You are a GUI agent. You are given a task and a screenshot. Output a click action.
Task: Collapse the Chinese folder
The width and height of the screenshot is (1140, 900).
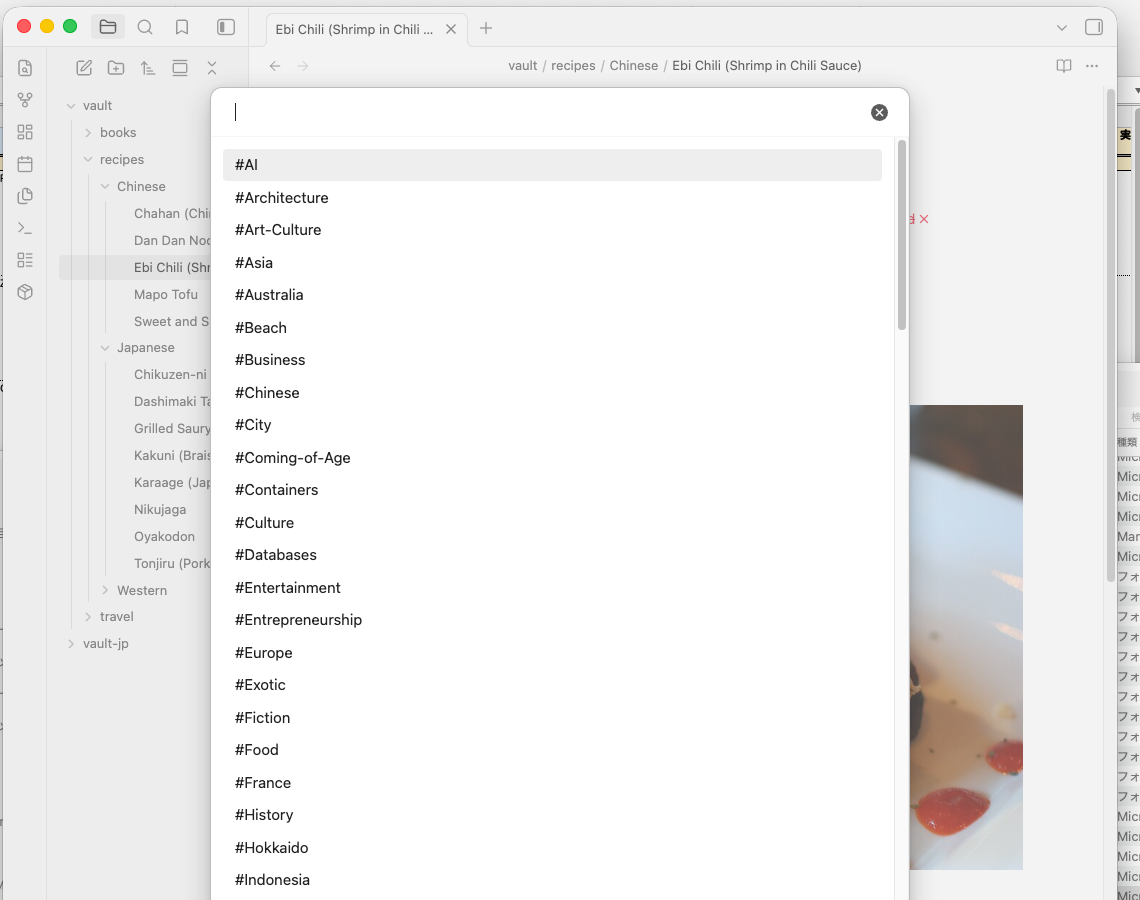tap(105, 186)
